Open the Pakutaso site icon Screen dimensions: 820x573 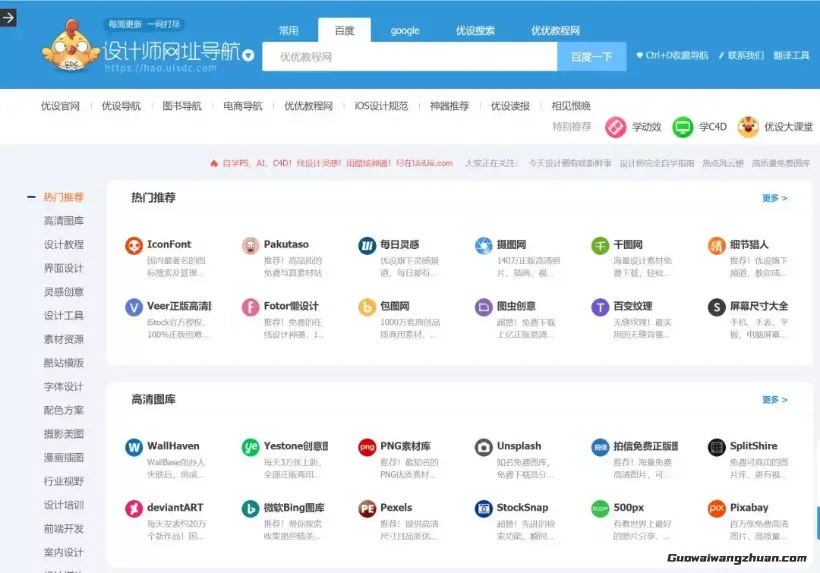click(250, 245)
